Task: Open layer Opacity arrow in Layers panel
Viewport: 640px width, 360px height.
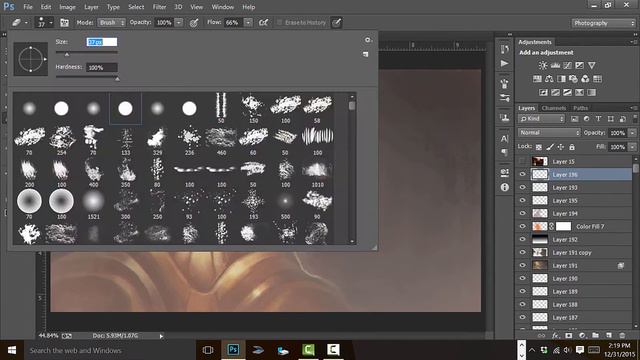Action: (632, 133)
